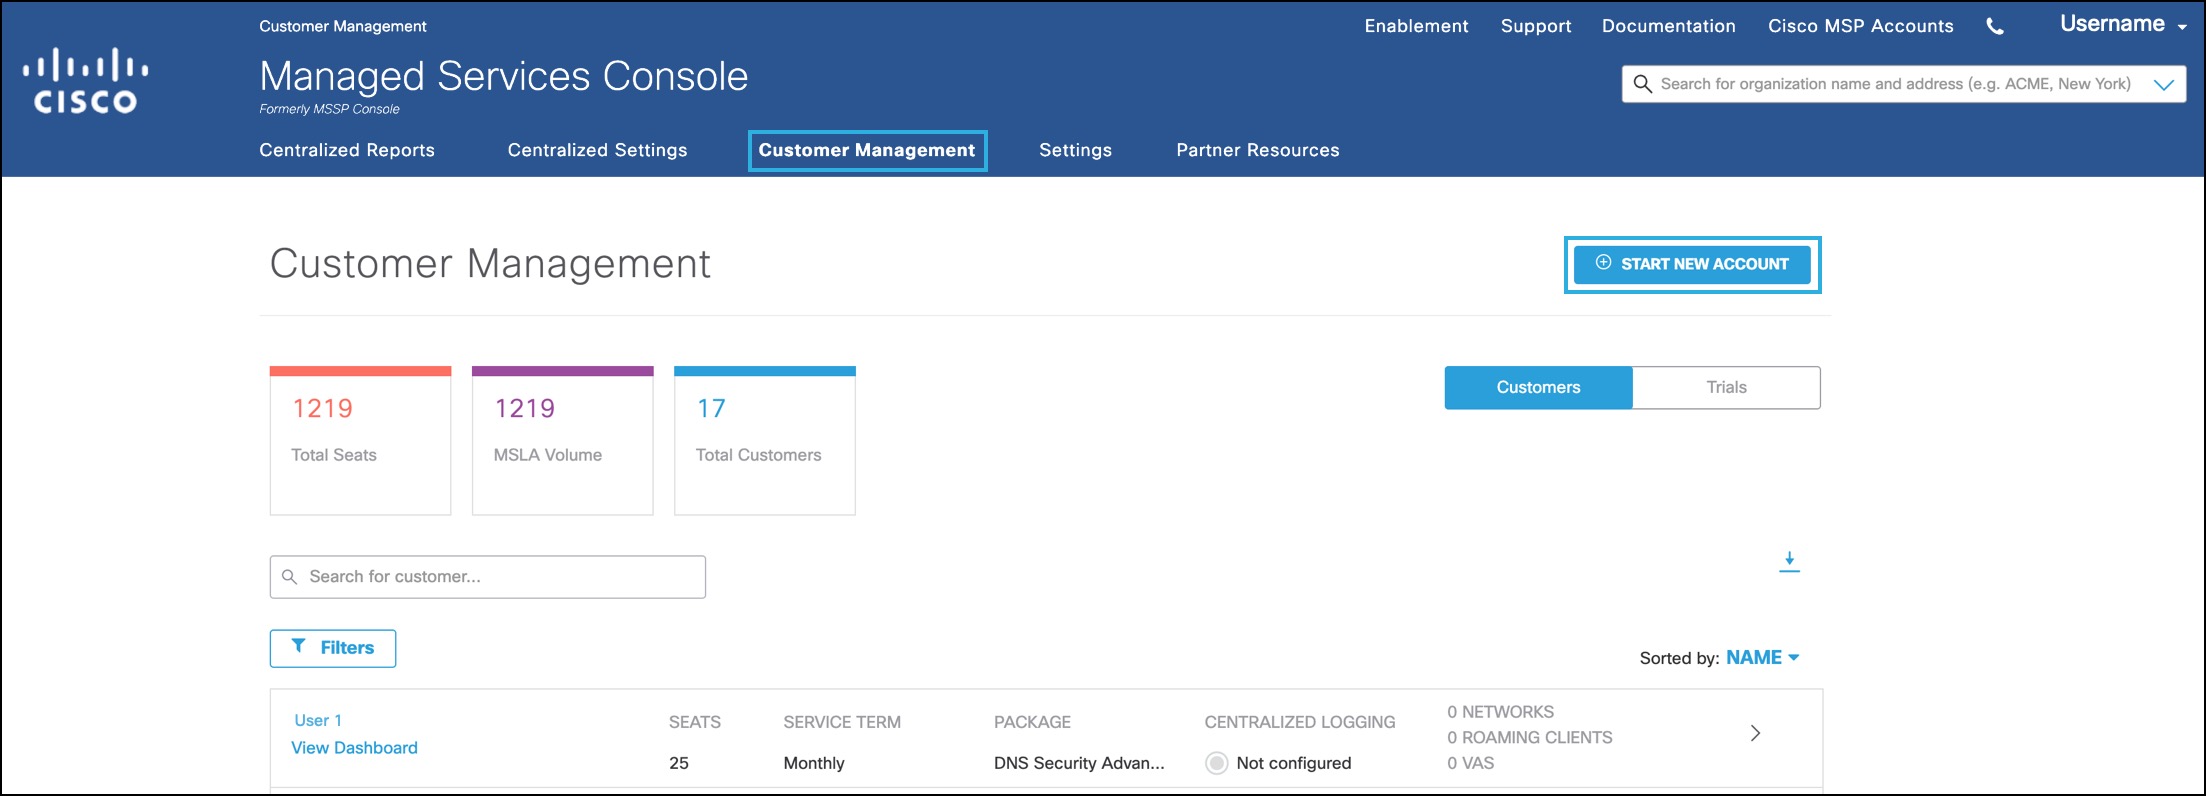Click the phone contact icon
Screen dimensions: 2206x796
coord(1995,27)
